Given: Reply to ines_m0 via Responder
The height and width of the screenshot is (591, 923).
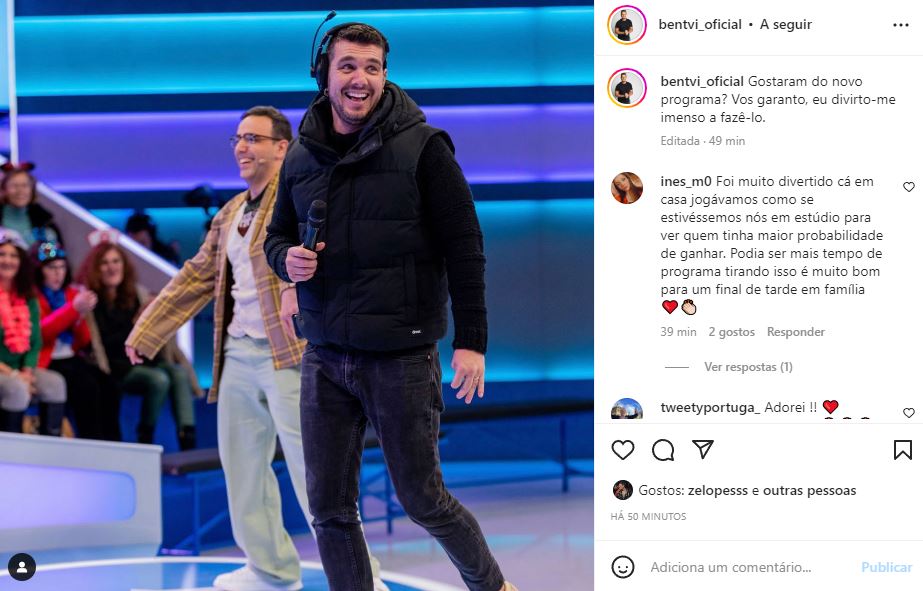Looking at the screenshot, I should [x=795, y=332].
